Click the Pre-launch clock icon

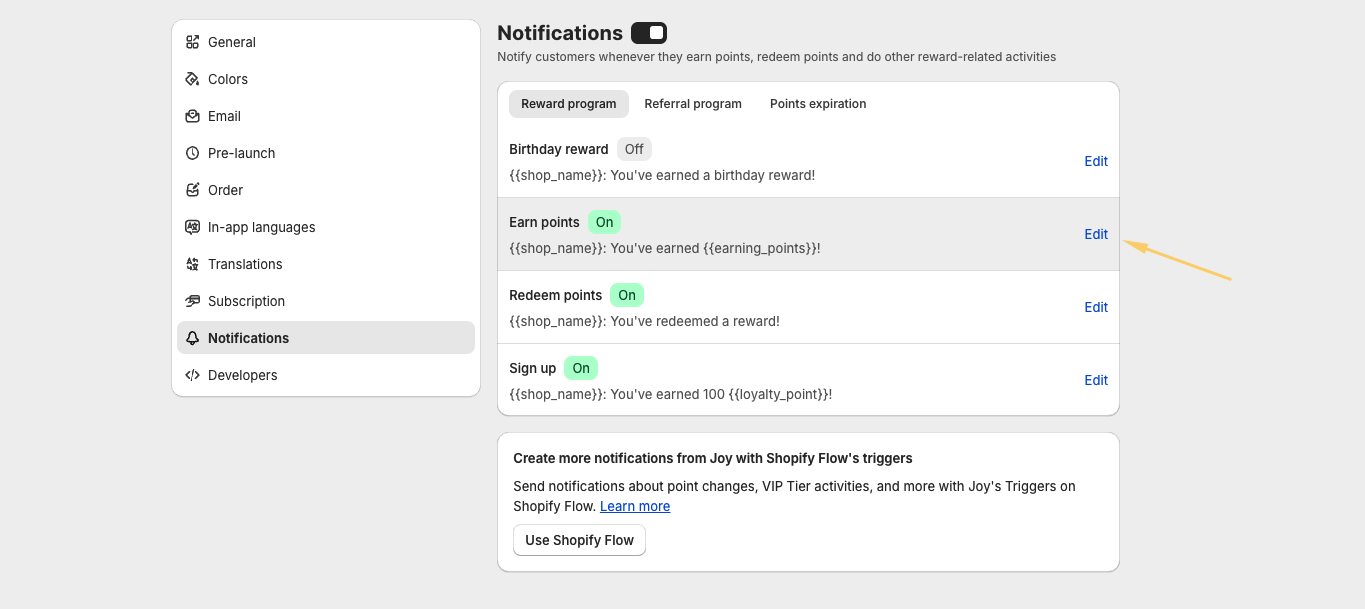(193, 153)
